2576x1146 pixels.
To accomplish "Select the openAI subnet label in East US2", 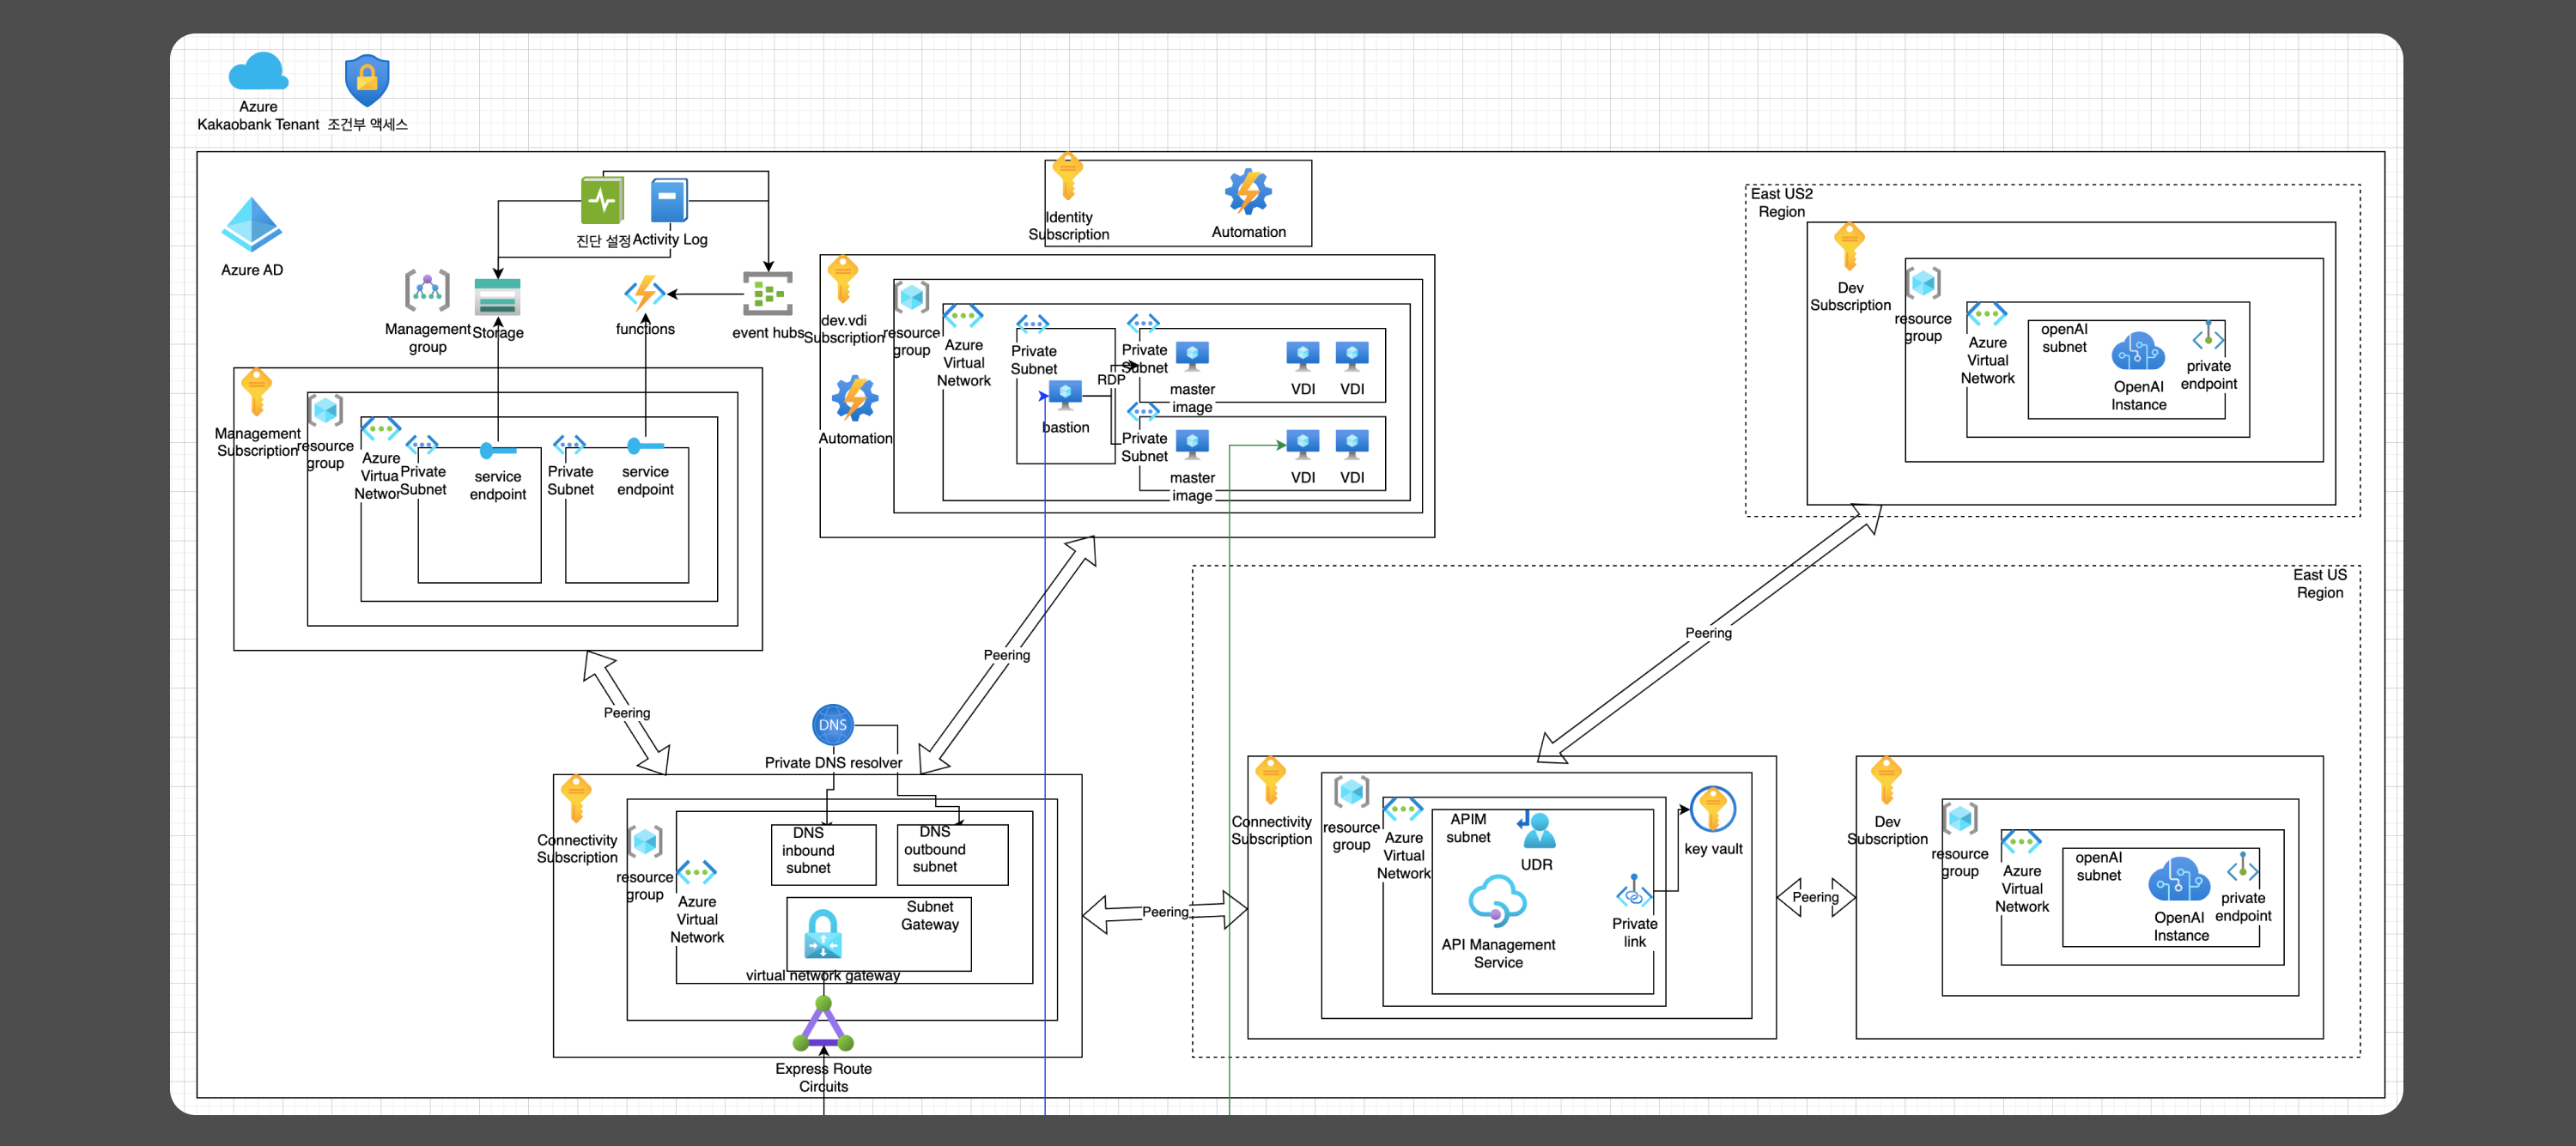I will [2064, 338].
